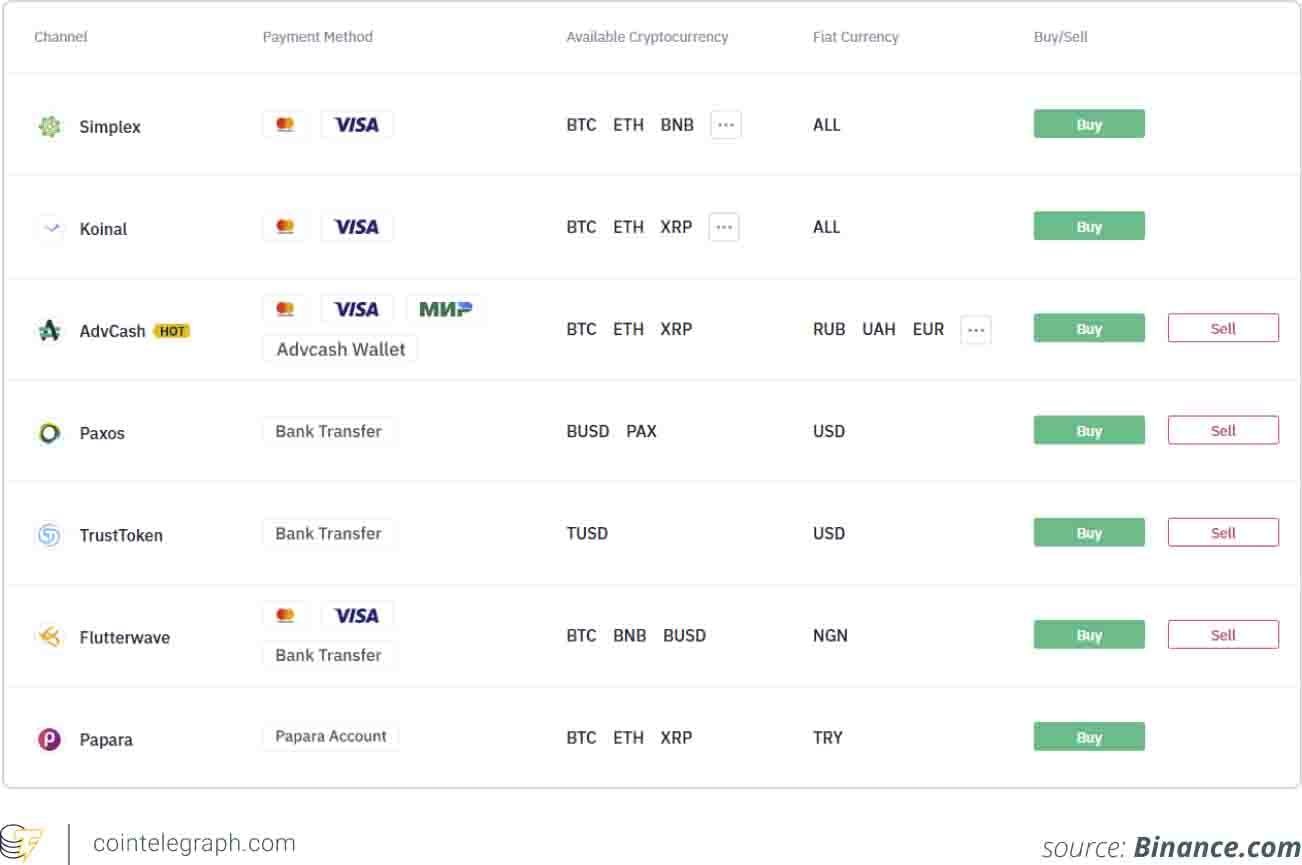The width and height of the screenshot is (1302, 865).
Task: Click the Flutterwave channel logo icon
Action: coord(49,637)
